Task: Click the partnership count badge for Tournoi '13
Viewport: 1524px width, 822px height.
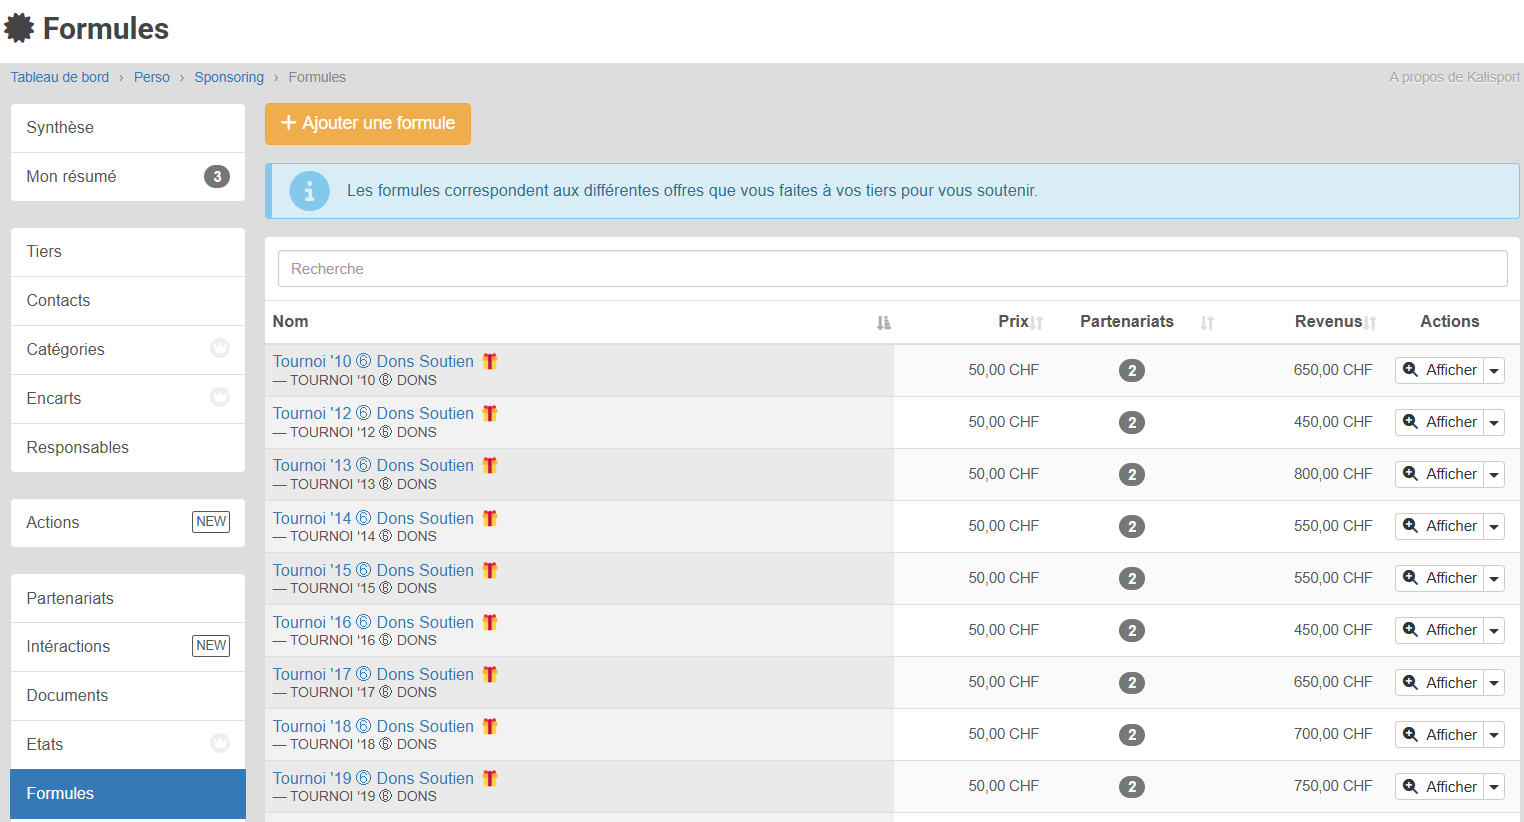Action: (x=1131, y=474)
